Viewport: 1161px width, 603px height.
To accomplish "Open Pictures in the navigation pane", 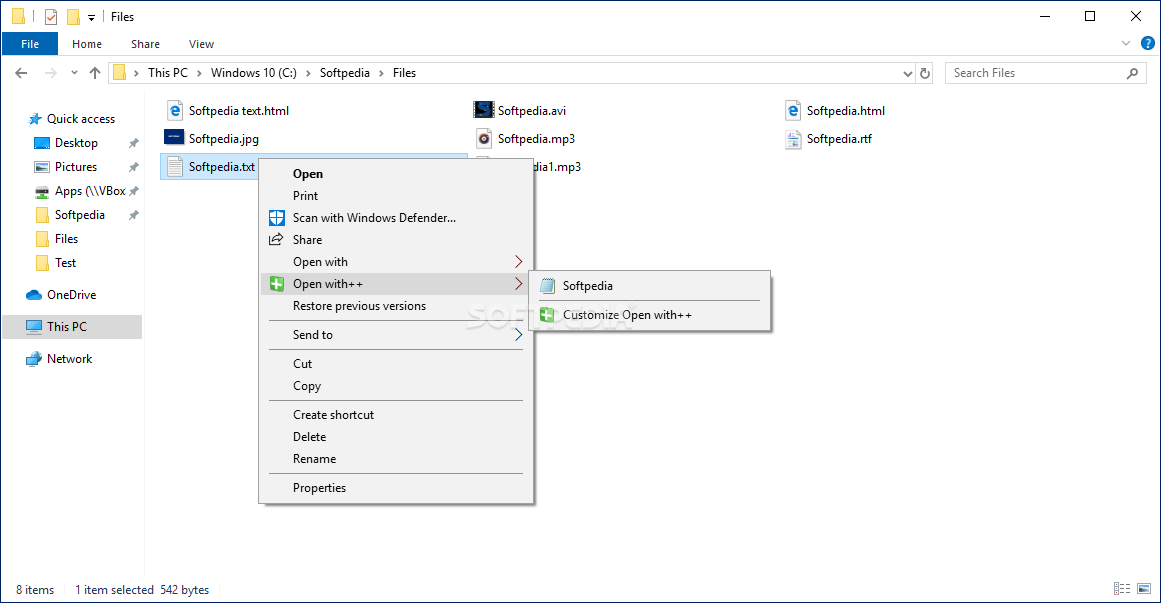I will [x=76, y=167].
